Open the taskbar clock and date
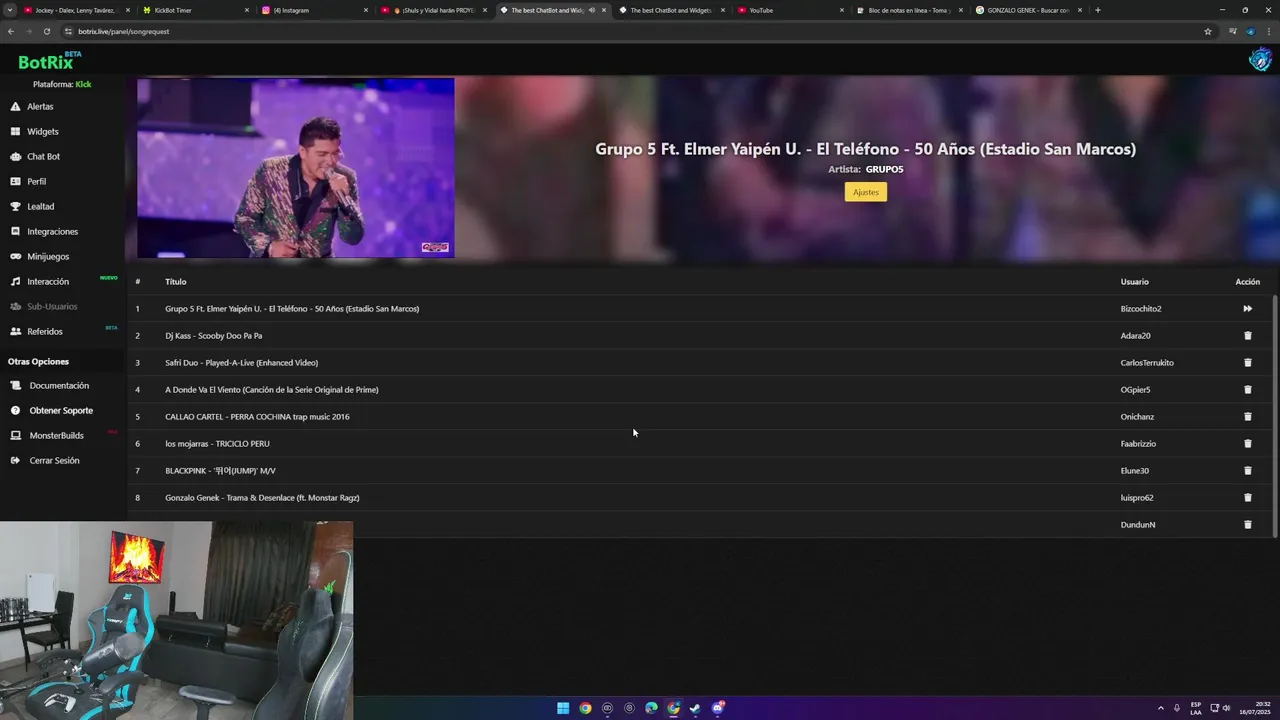The height and width of the screenshot is (720, 1280). coord(1257,708)
